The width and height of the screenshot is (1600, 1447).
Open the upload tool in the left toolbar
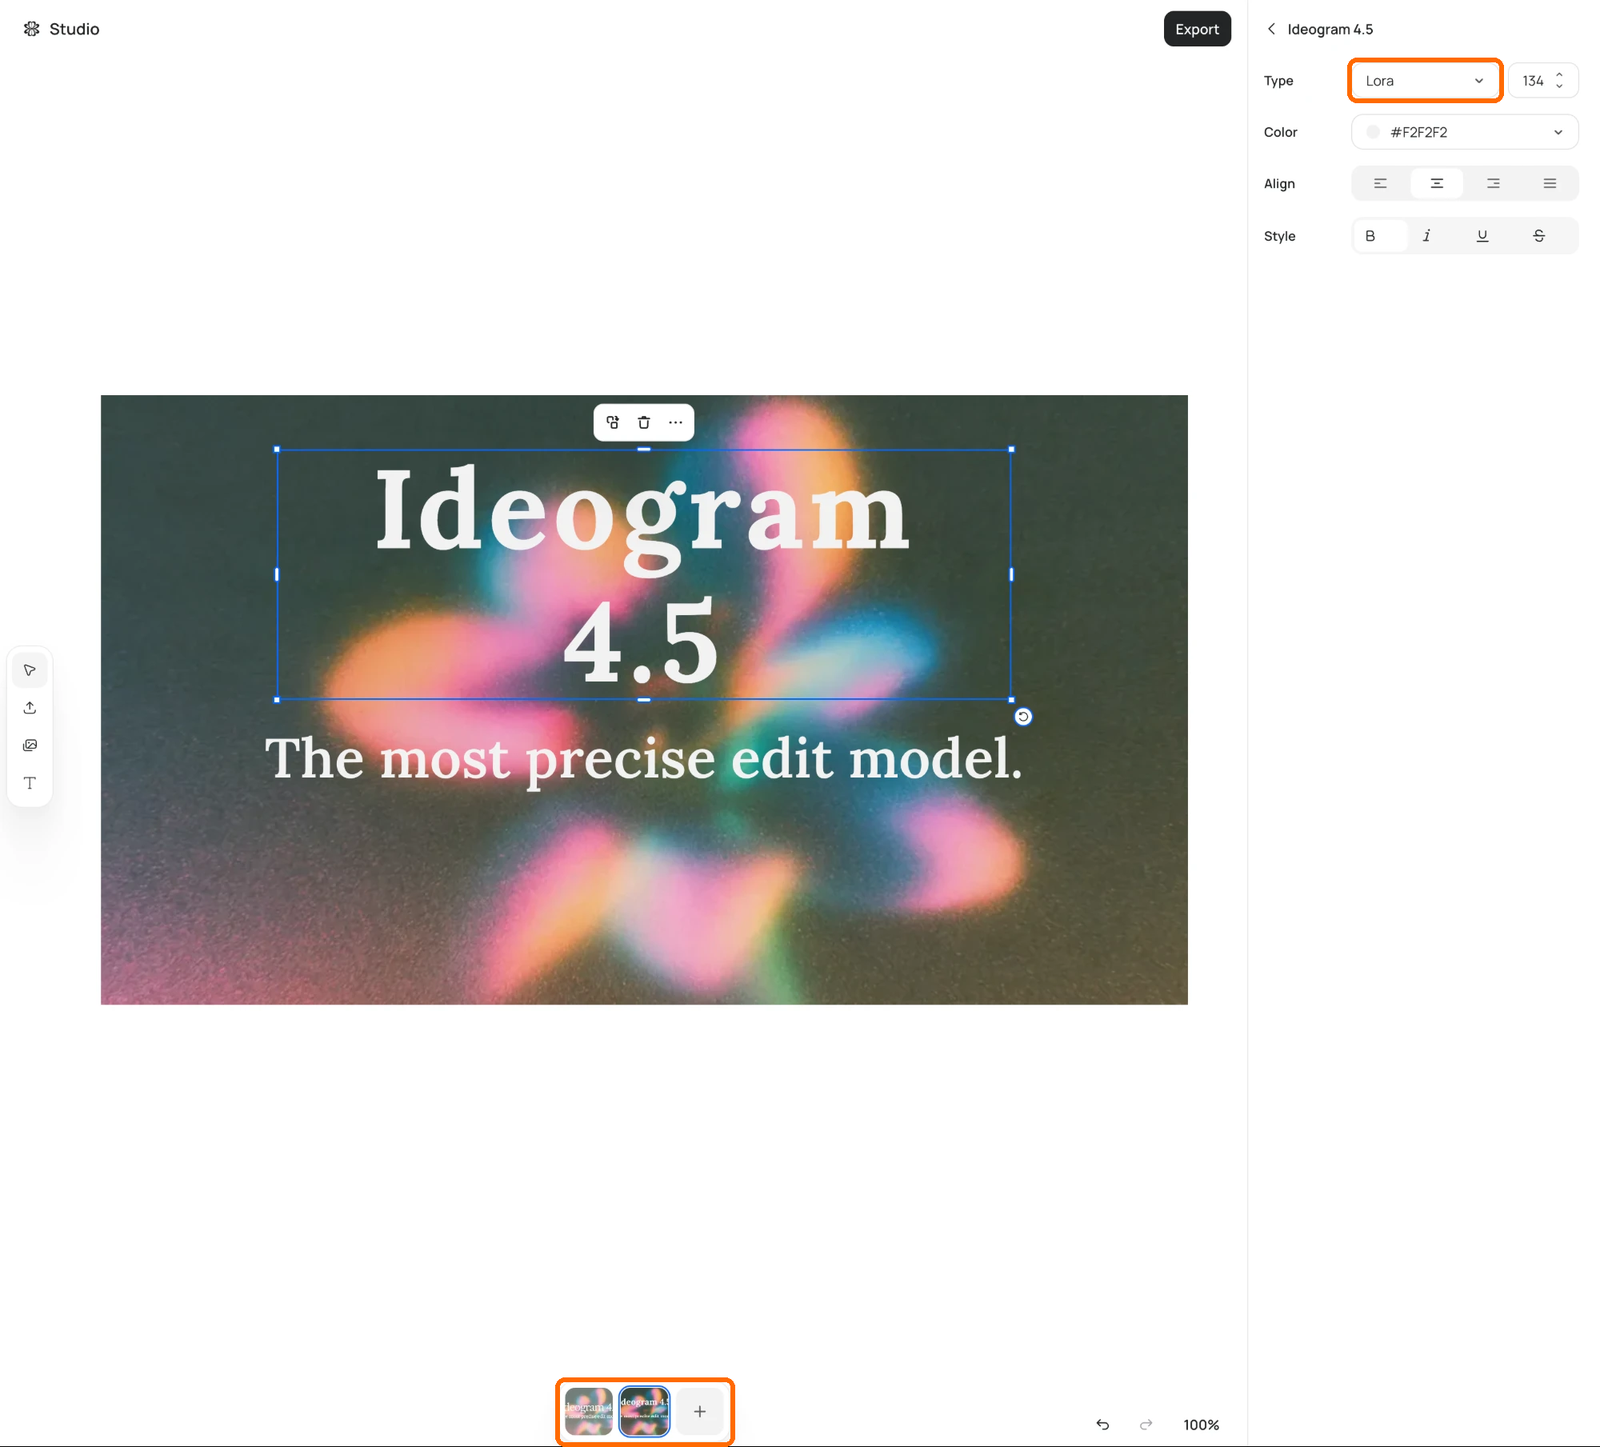[x=30, y=708]
